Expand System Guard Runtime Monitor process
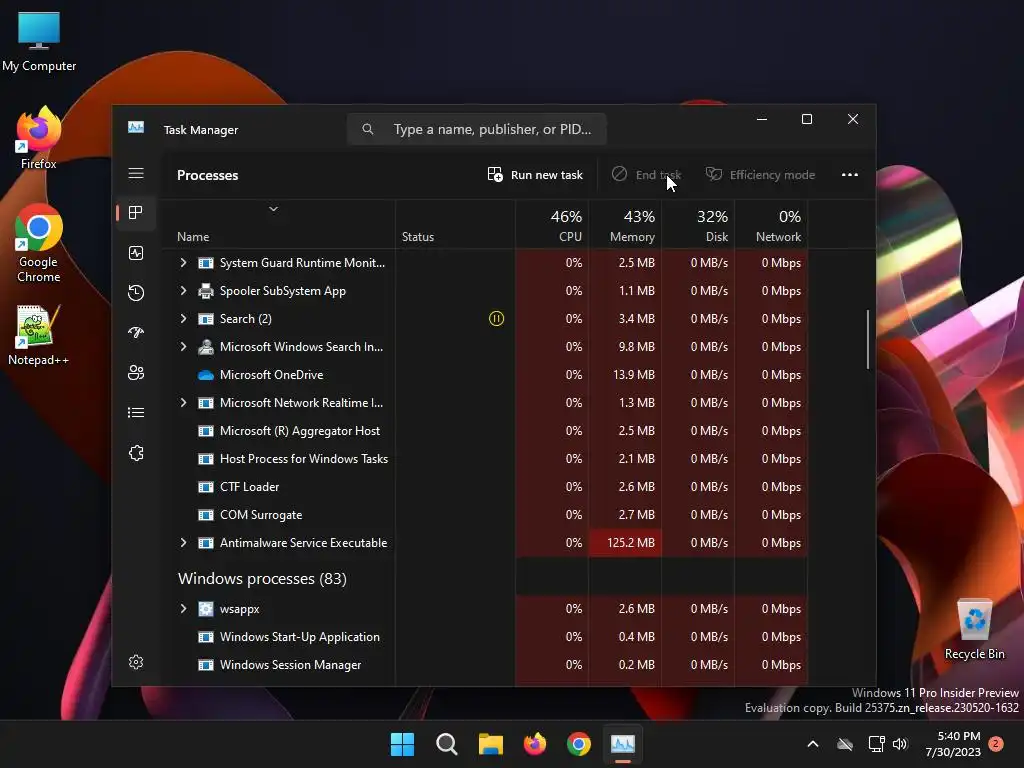This screenshot has width=1024, height=768. [x=184, y=263]
